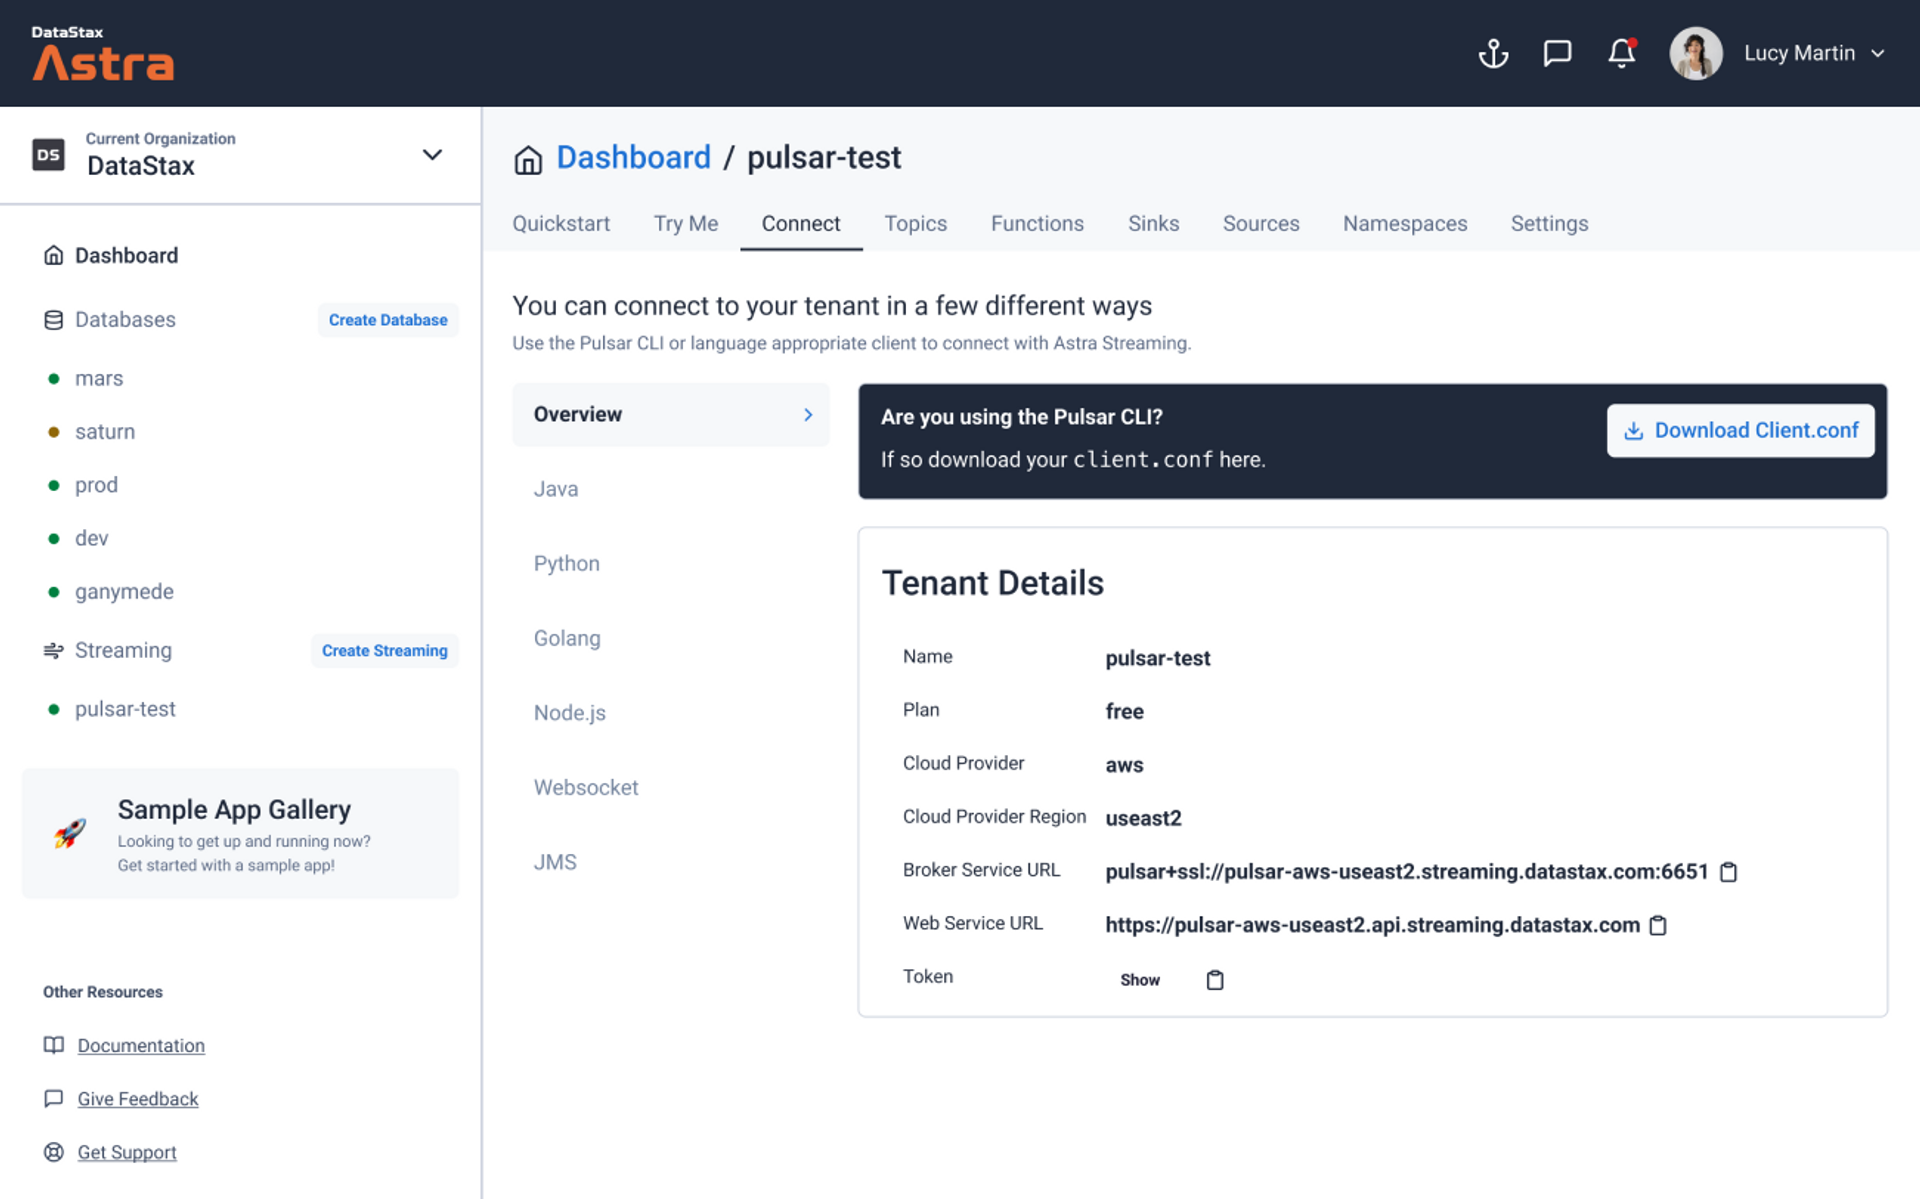Select the saturn database in sidebar

pyautogui.click(x=105, y=432)
